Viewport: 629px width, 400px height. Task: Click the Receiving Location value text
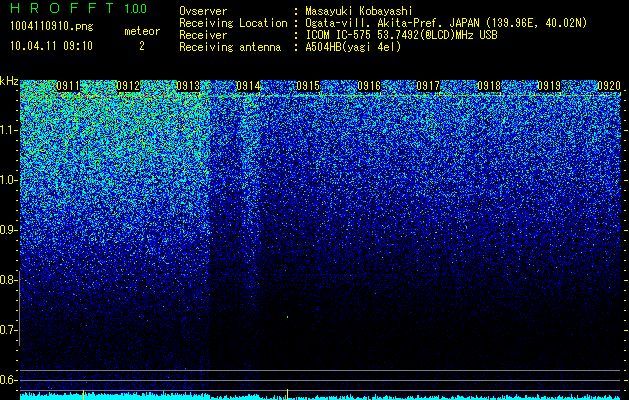[446, 23]
